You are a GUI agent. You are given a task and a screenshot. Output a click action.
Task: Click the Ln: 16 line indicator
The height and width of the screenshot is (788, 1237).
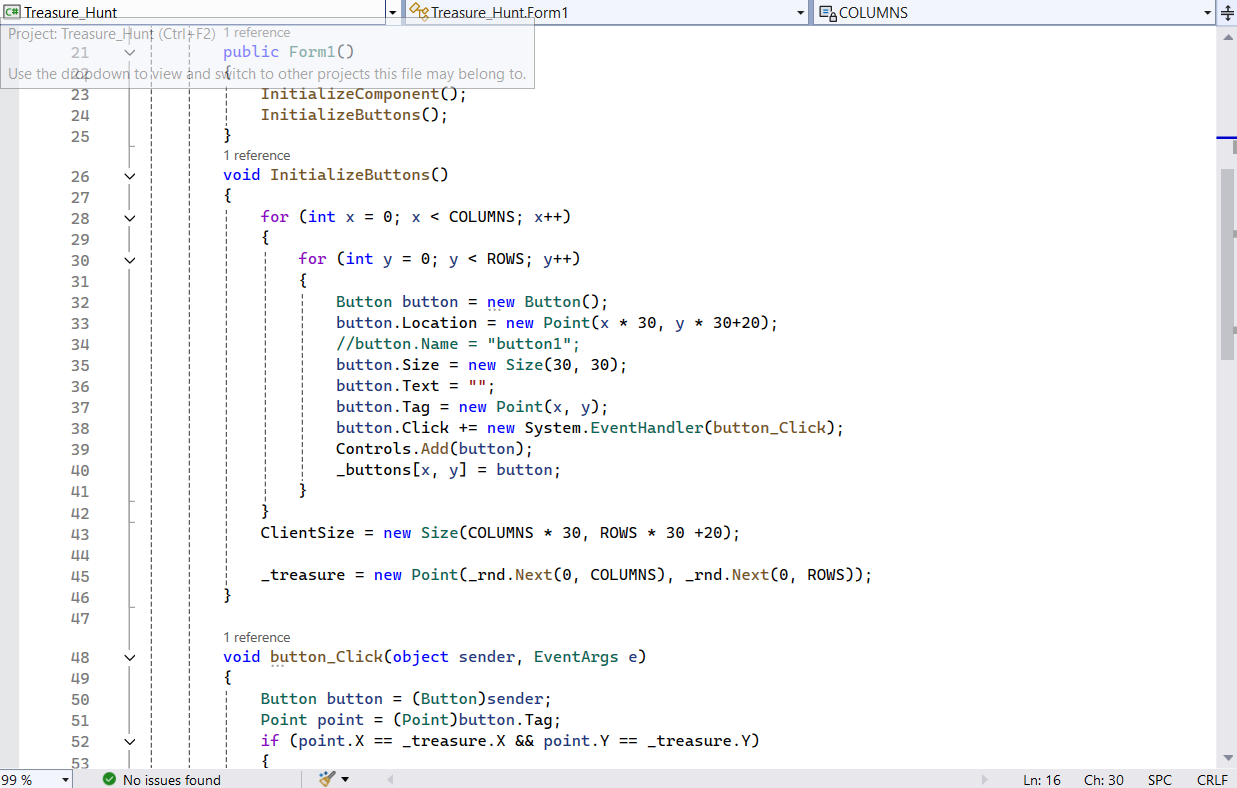pos(1042,780)
